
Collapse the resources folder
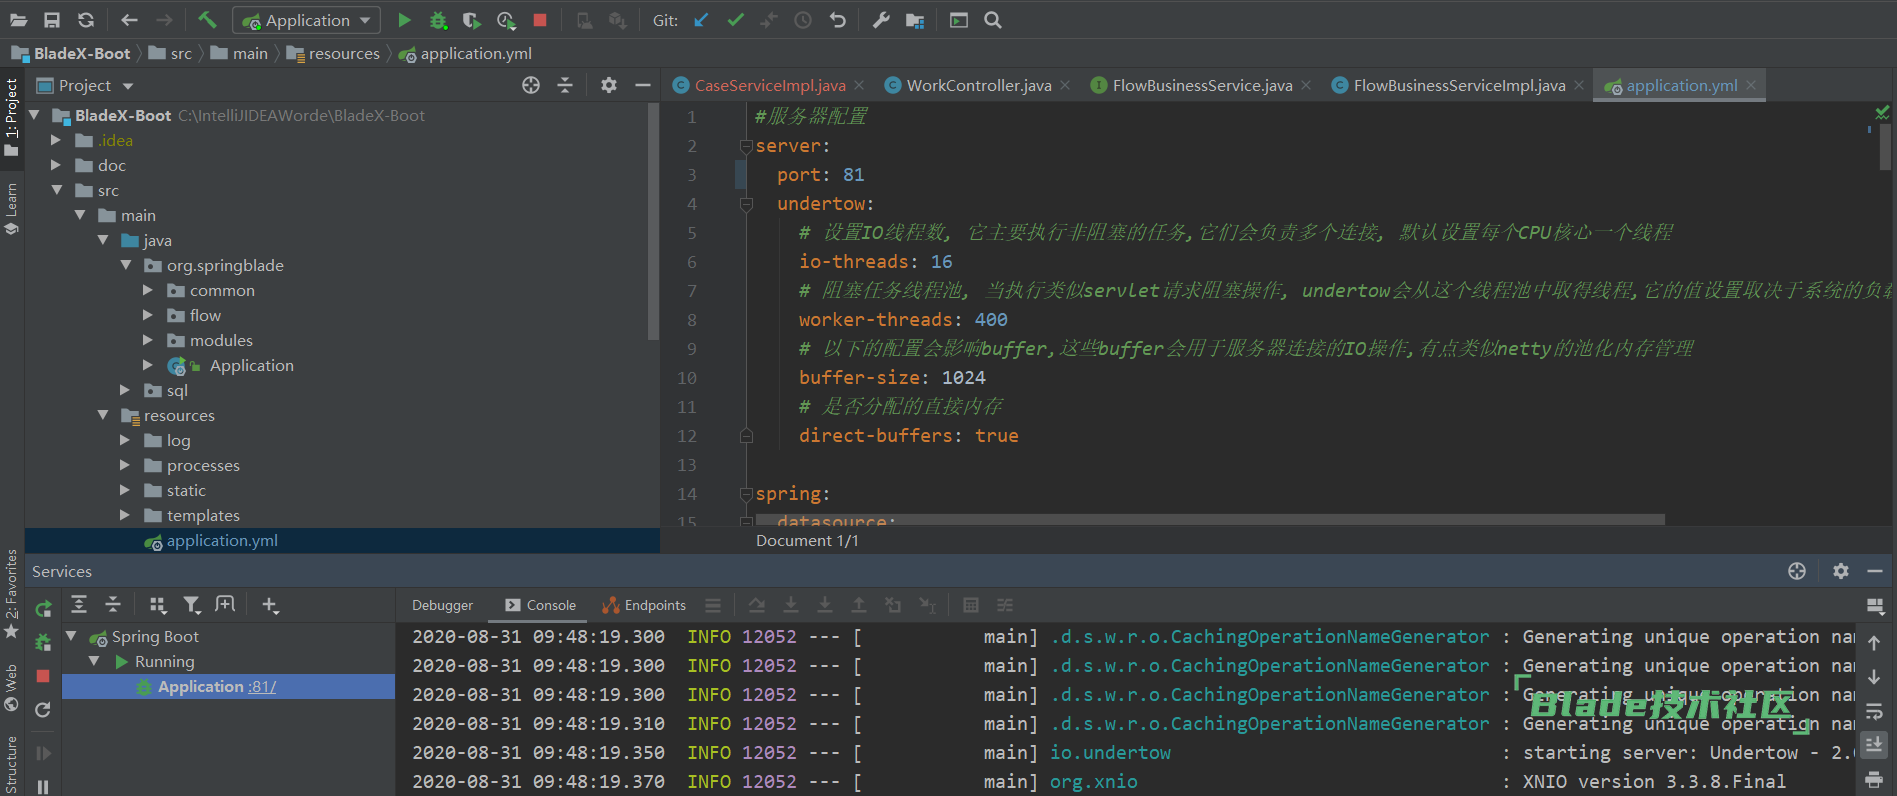pyautogui.click(x=103, y=415)
